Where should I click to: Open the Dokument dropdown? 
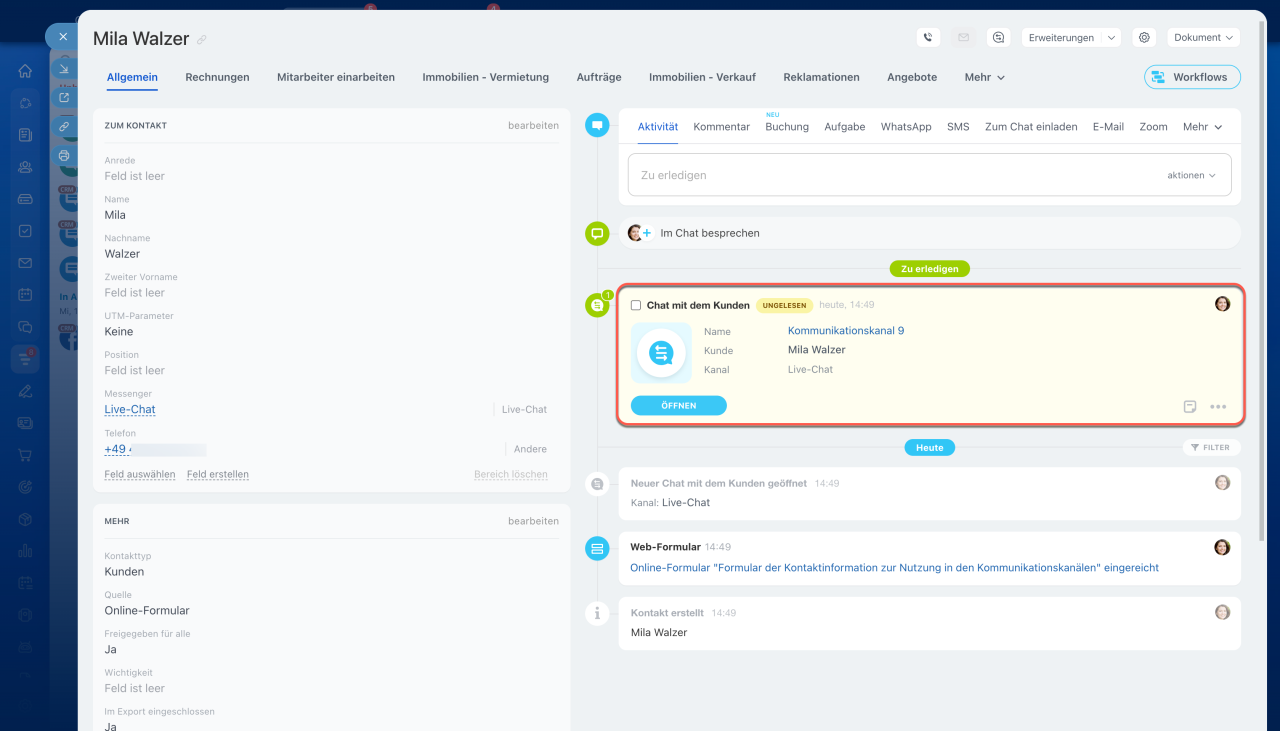(x=1204, y=37)
